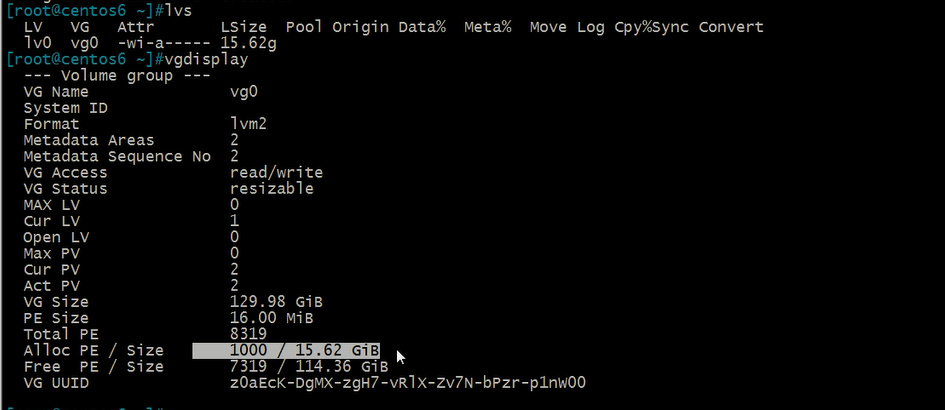The width and height of the screenshot is (945, 410).
Task: Click the Format value lvm2
Action: click(248, 124)
